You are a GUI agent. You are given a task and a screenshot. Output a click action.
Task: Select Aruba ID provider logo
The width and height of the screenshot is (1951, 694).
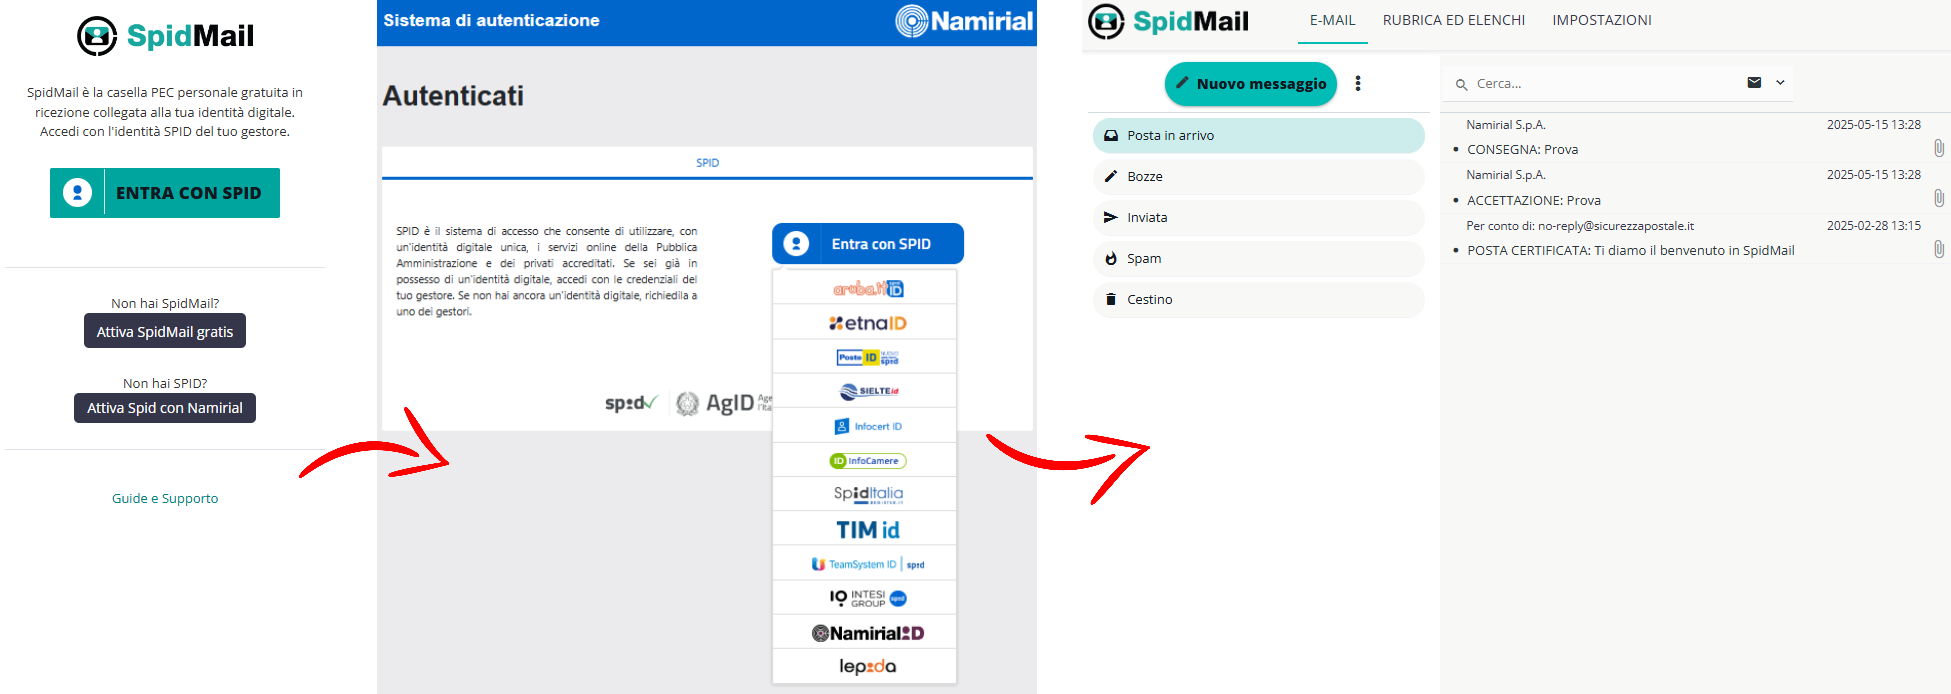coord(866,288)
